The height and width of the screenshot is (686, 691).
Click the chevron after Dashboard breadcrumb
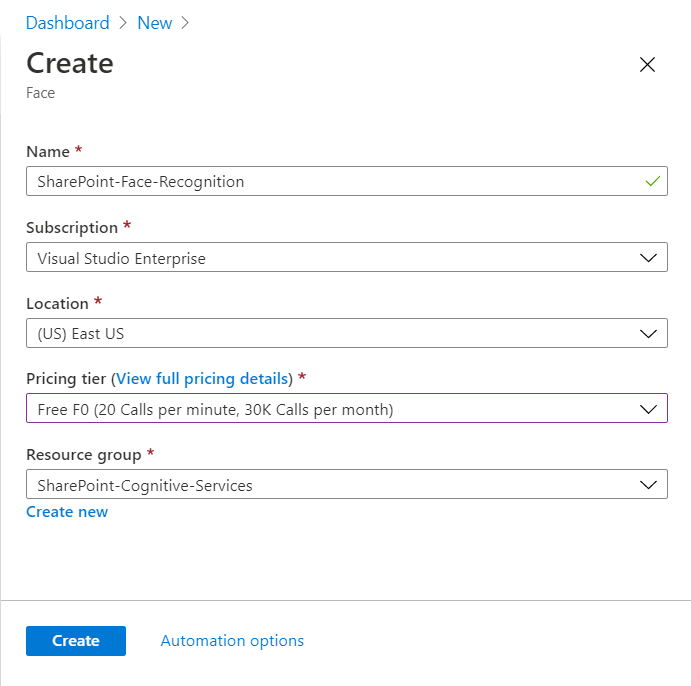[x=123, y=23]
